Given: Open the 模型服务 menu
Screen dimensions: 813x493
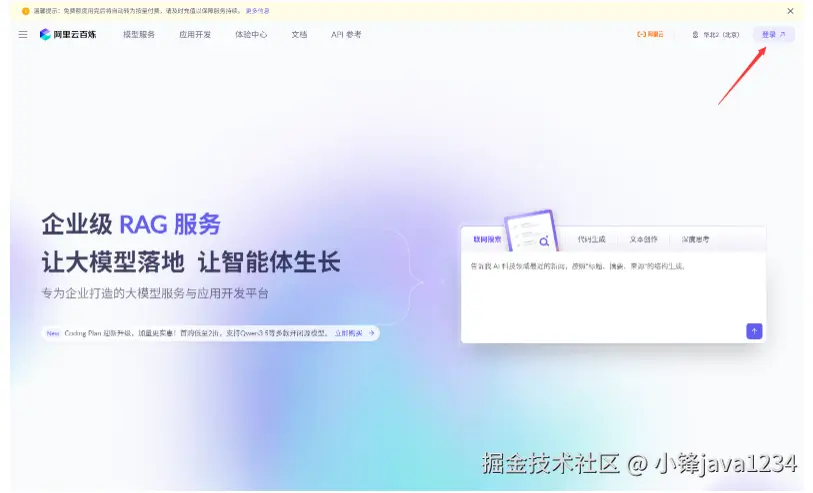Looking at the screenshot, I should point(139,35).
